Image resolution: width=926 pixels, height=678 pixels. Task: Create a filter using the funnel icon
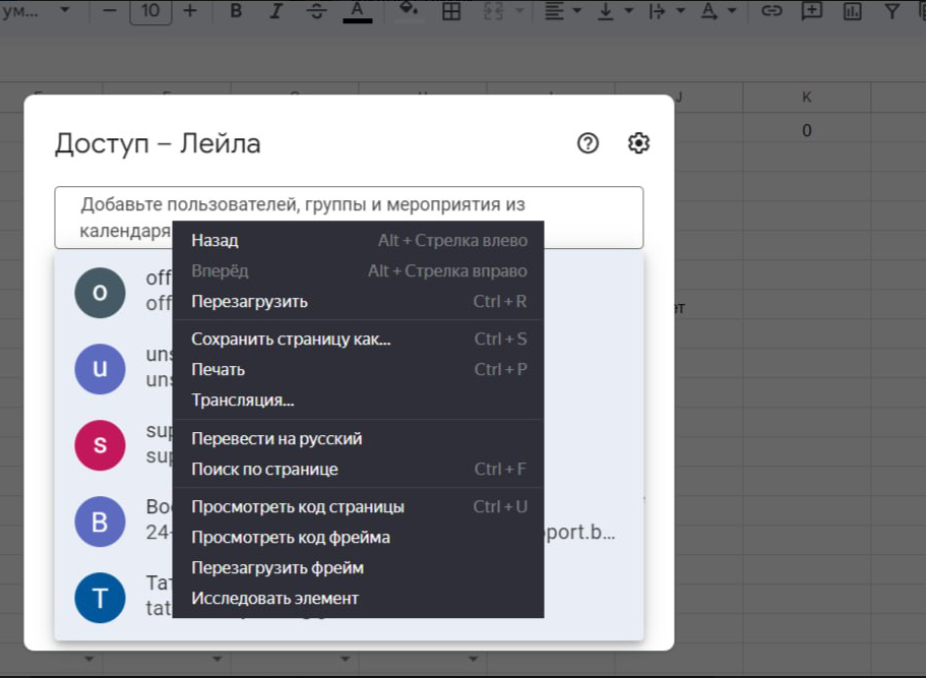pyautogui.click(x=892, y=11)
